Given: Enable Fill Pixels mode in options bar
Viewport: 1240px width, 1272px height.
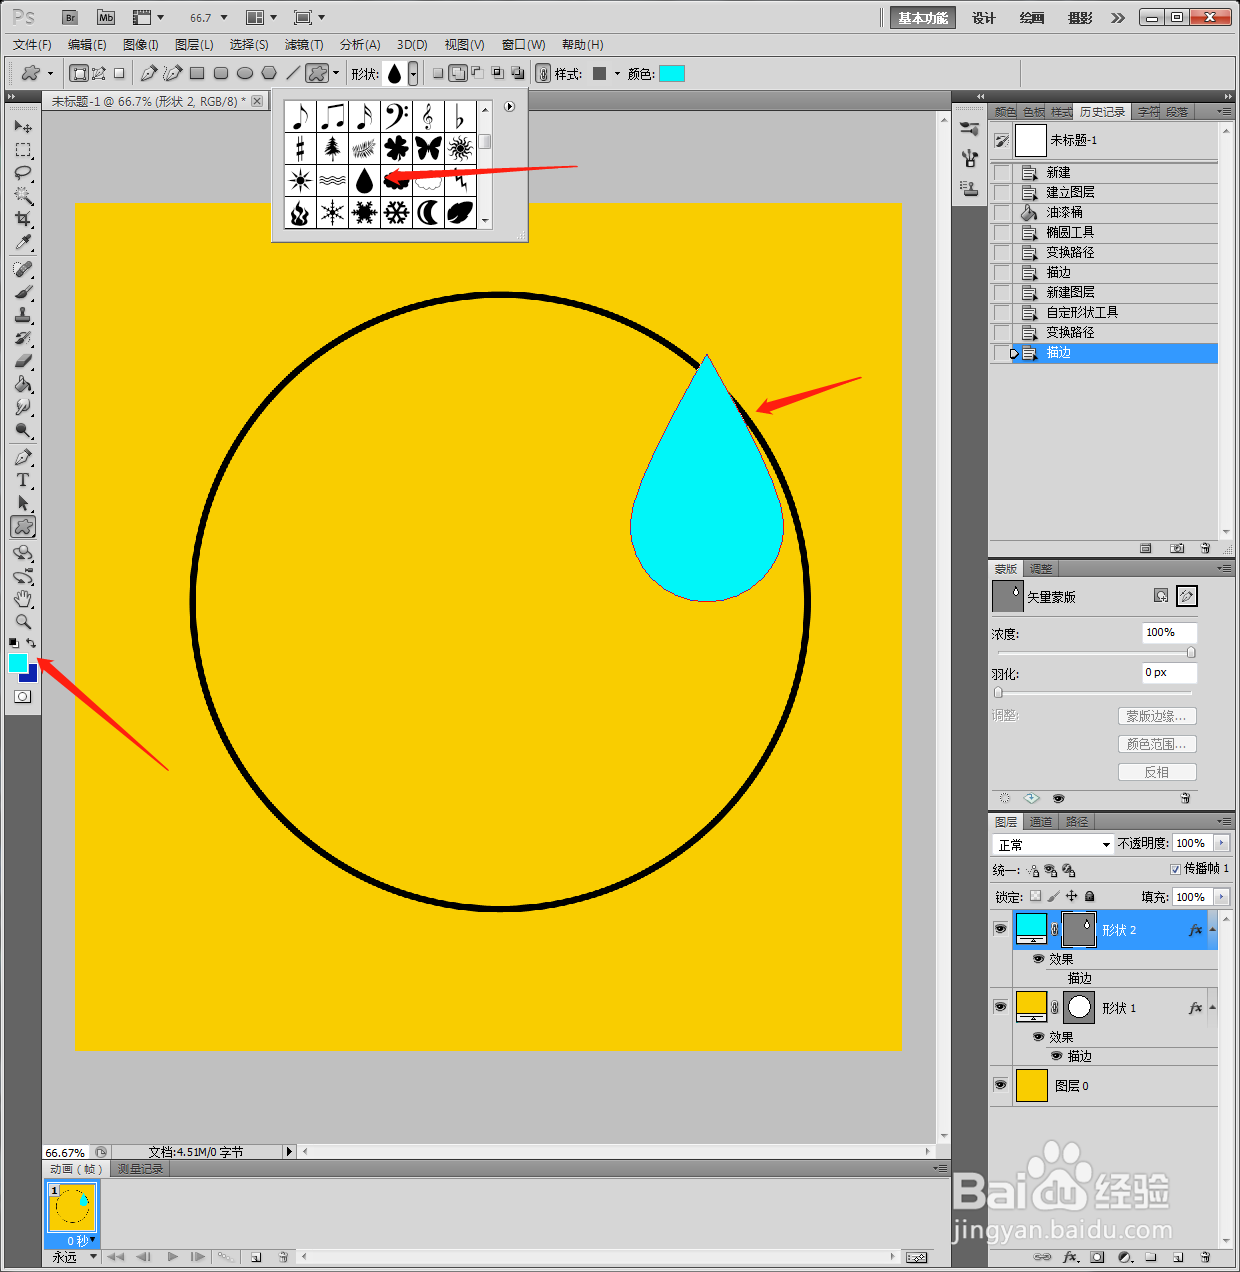Looking at the screenshot, I should 120,73.
